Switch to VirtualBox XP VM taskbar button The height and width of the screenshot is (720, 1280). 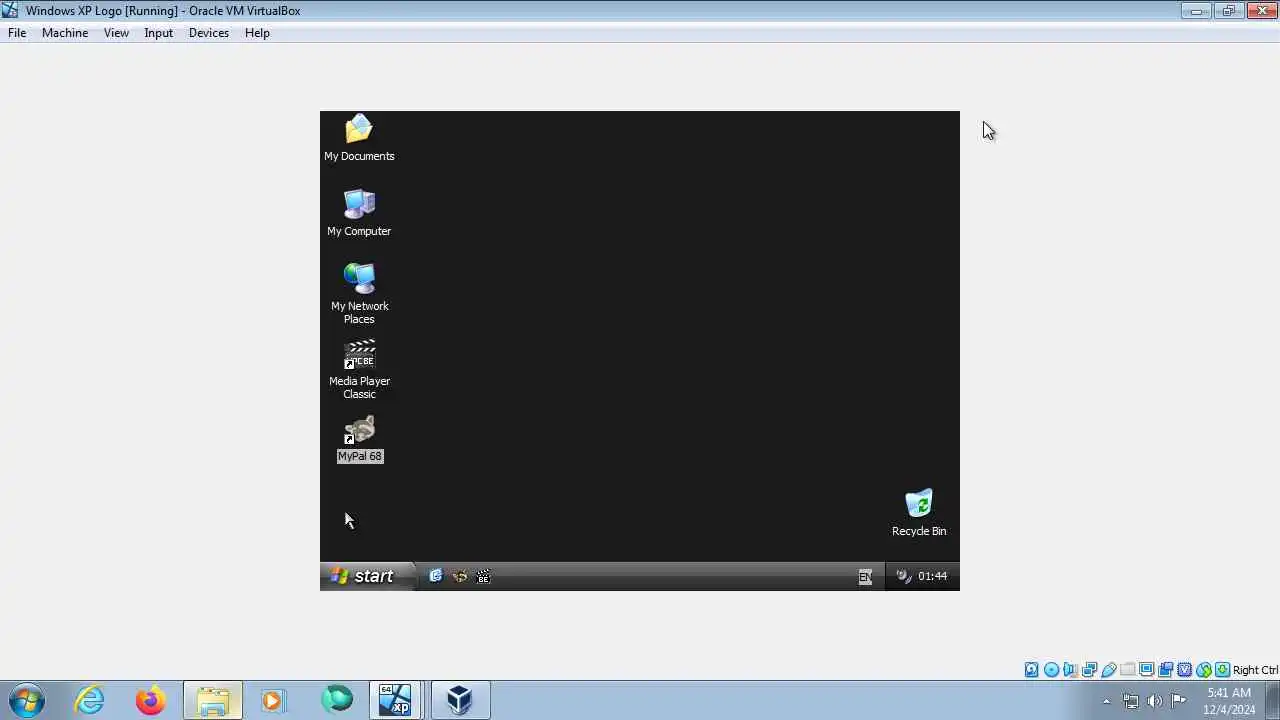pyautogui.click(x=397, y=700)
